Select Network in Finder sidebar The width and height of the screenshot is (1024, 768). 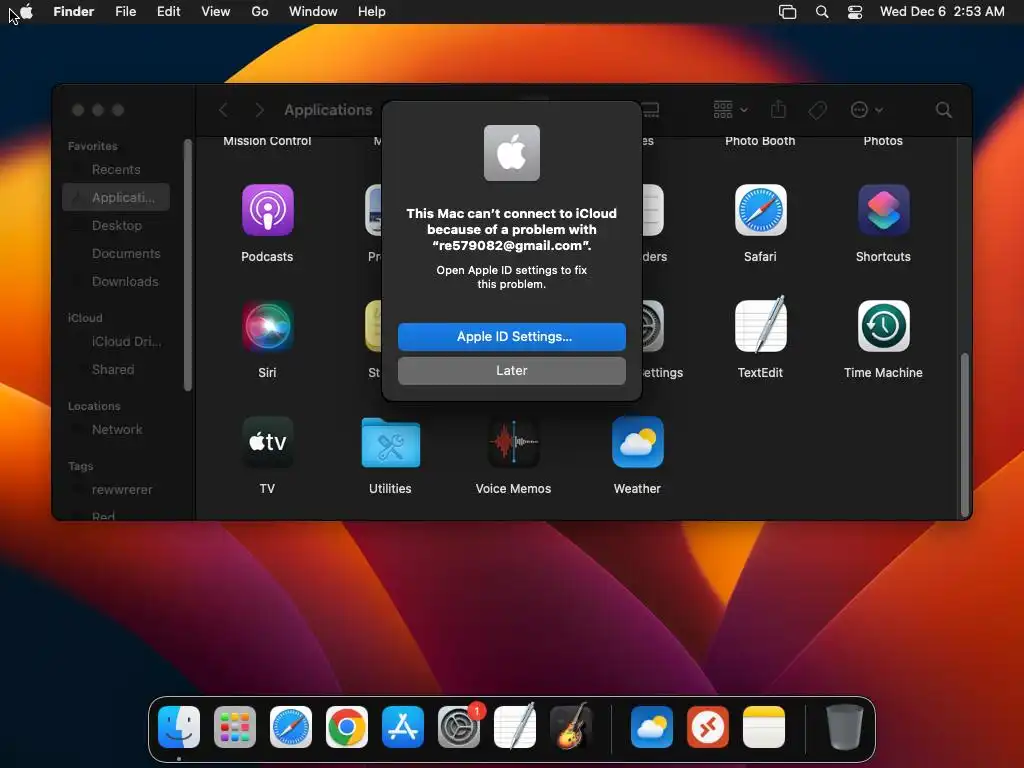(x=116, y=430)
